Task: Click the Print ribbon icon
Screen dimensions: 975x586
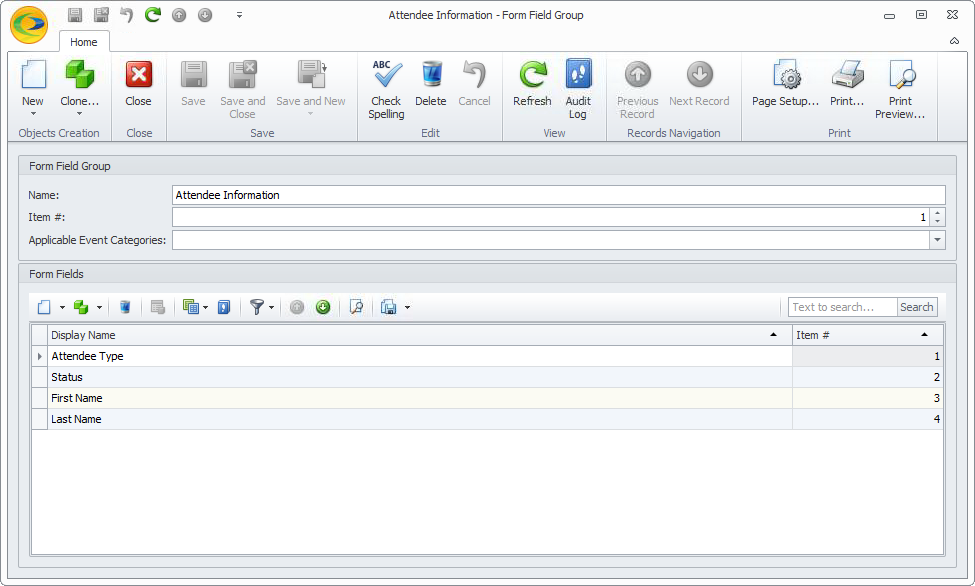Action: [x=848, y=75]
